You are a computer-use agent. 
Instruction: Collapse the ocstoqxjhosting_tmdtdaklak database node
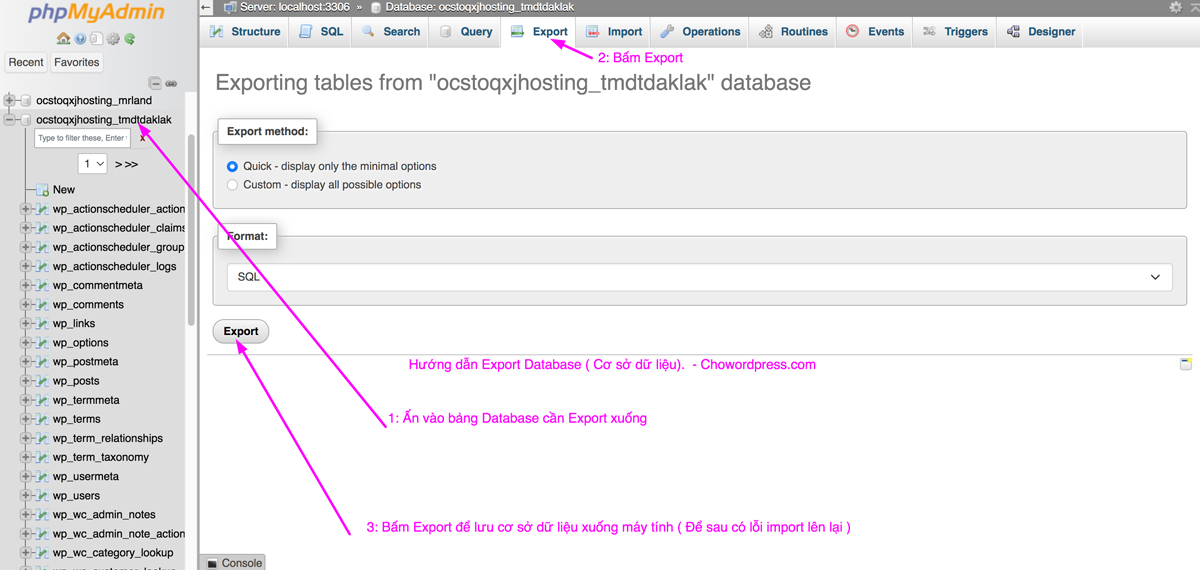coord(11,119)
